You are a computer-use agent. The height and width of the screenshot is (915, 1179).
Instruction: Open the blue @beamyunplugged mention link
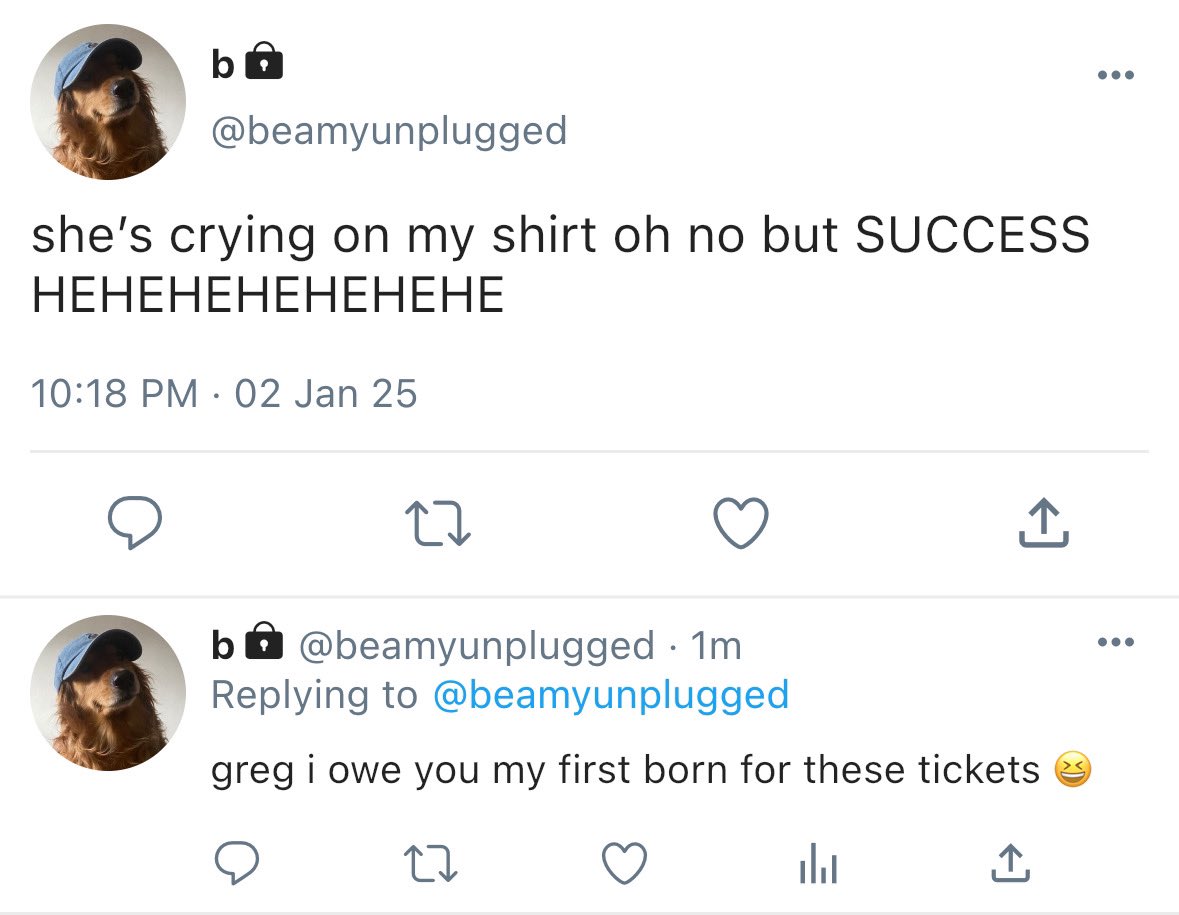pyautogui.click(x=611, y=694)
